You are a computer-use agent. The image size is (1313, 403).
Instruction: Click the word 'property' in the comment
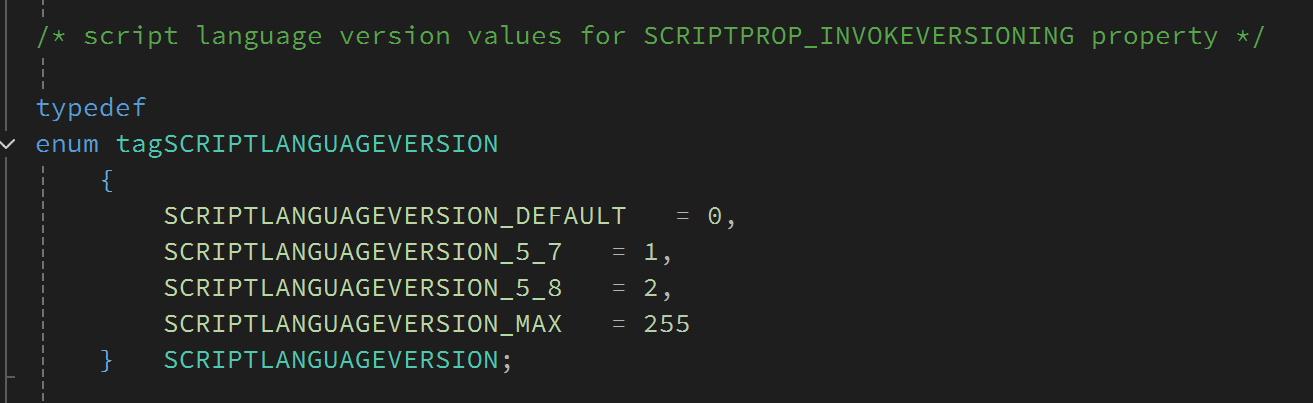point(1155,37)
